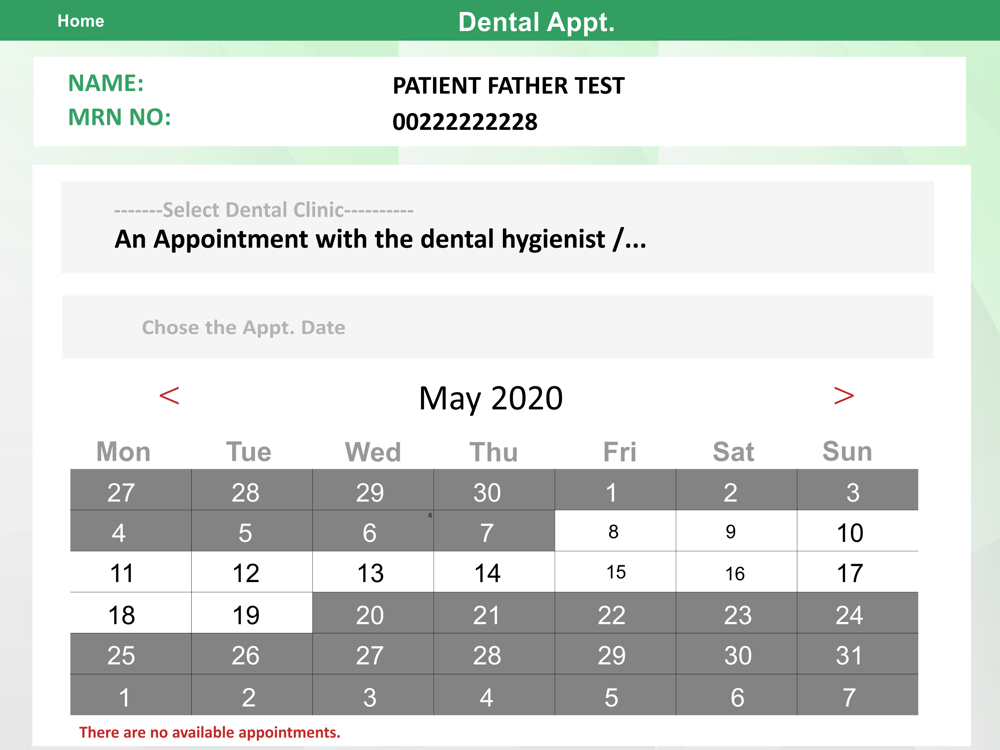Image resolution: width=1000 pixels, height=750 pixels.
Task: Click the disabled May 31 cell
Action: click(850, 655)
